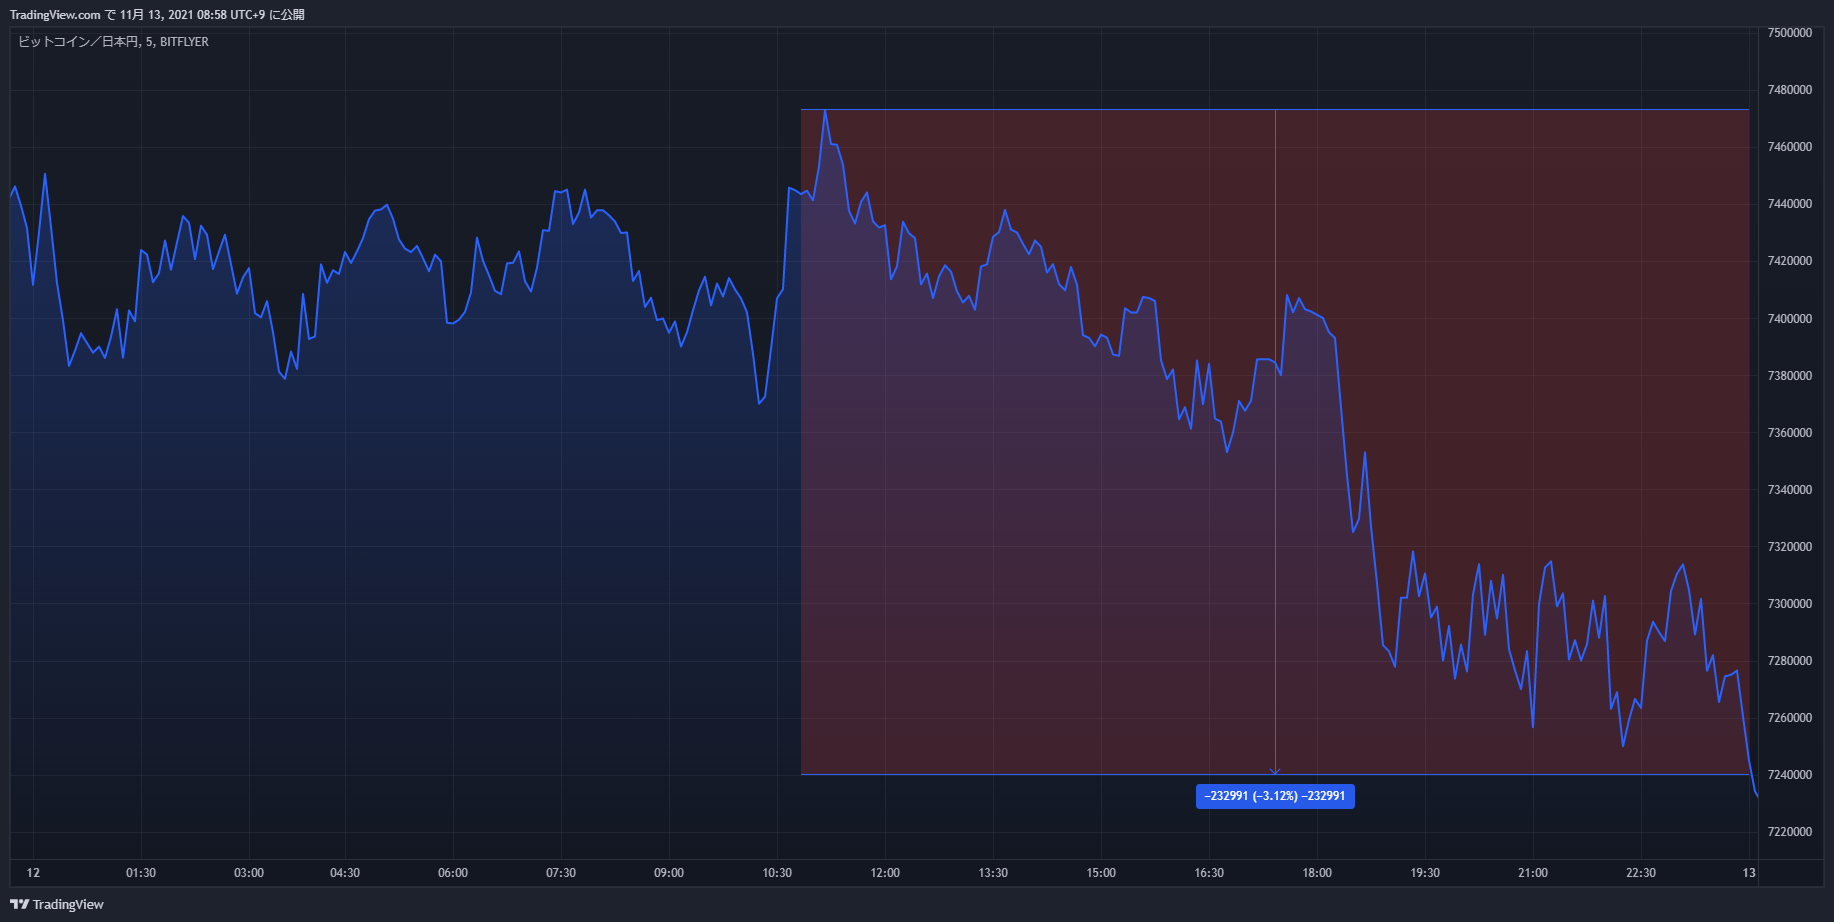Image resolution: width=1834 pixels, height=922 pixels.
Task: Click the arrowhead at the measurement line's bottom
Action: 1275,771
